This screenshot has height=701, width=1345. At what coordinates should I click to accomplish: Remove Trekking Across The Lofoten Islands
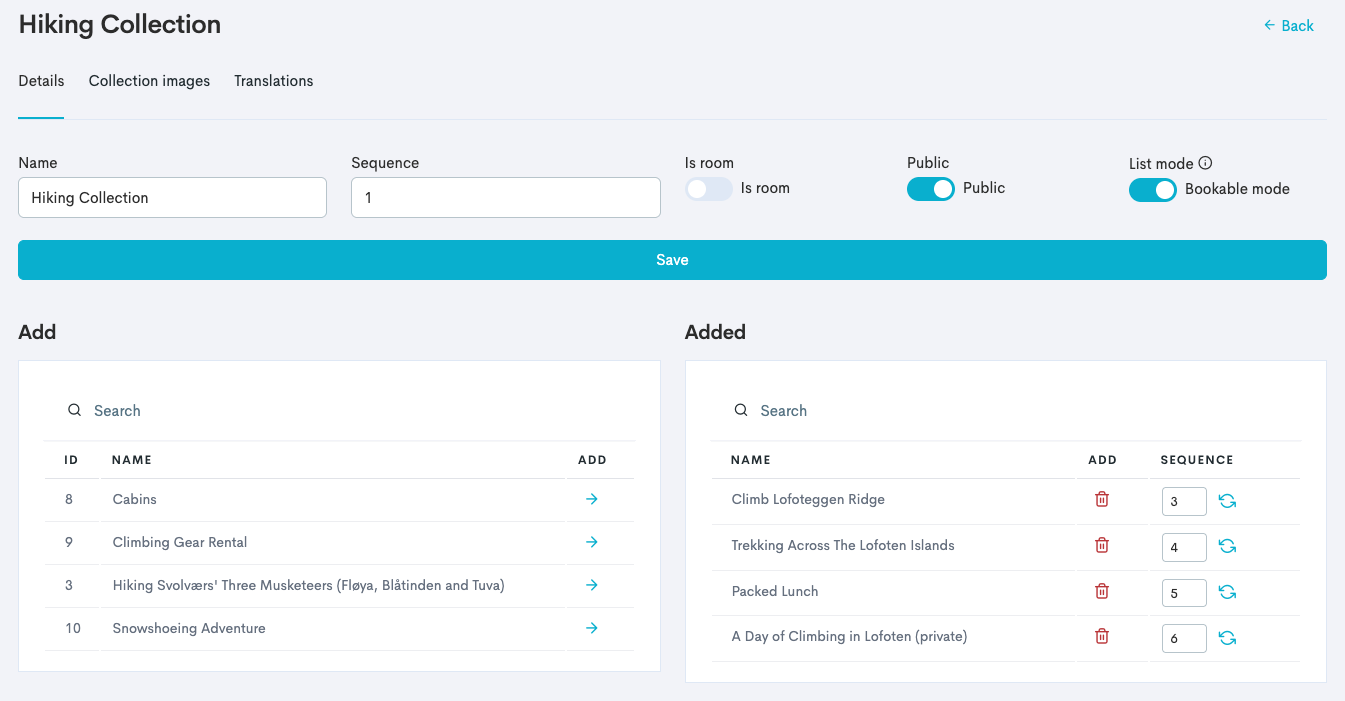pos(1102,545)
